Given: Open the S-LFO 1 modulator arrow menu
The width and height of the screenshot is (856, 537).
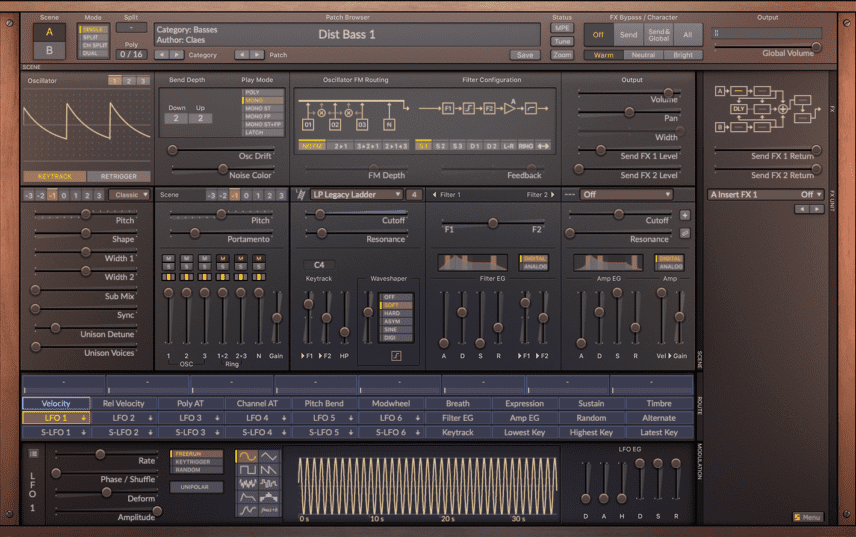Looking at the screenshot, I should [x=84, y=432].
